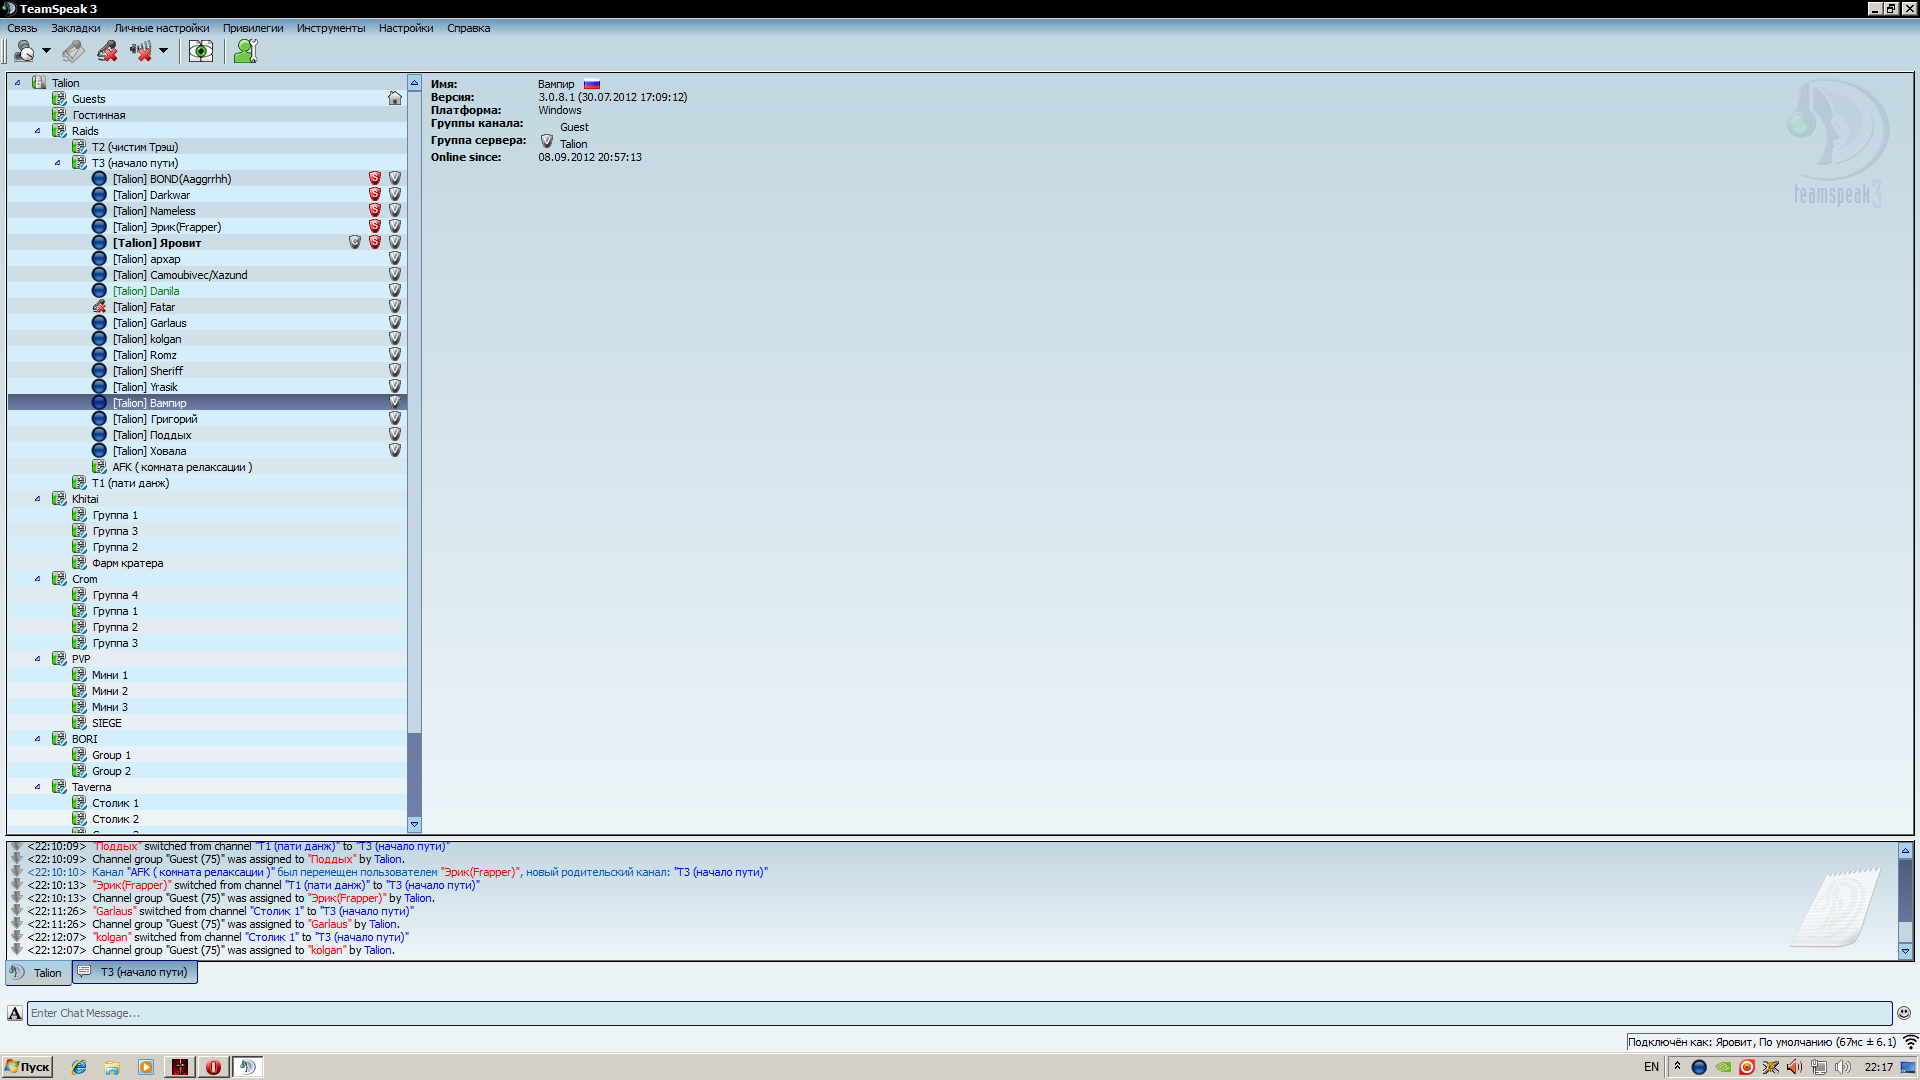Image resolution: width=1920 pixels, height=1080 pixels.
Task: Open the emoticon smiley picker
Action: click(x=1904, y=1013)
